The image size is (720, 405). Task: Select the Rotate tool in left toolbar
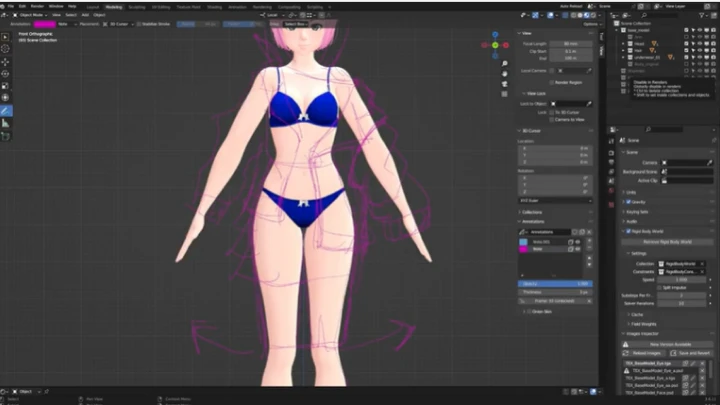[6, 73]
